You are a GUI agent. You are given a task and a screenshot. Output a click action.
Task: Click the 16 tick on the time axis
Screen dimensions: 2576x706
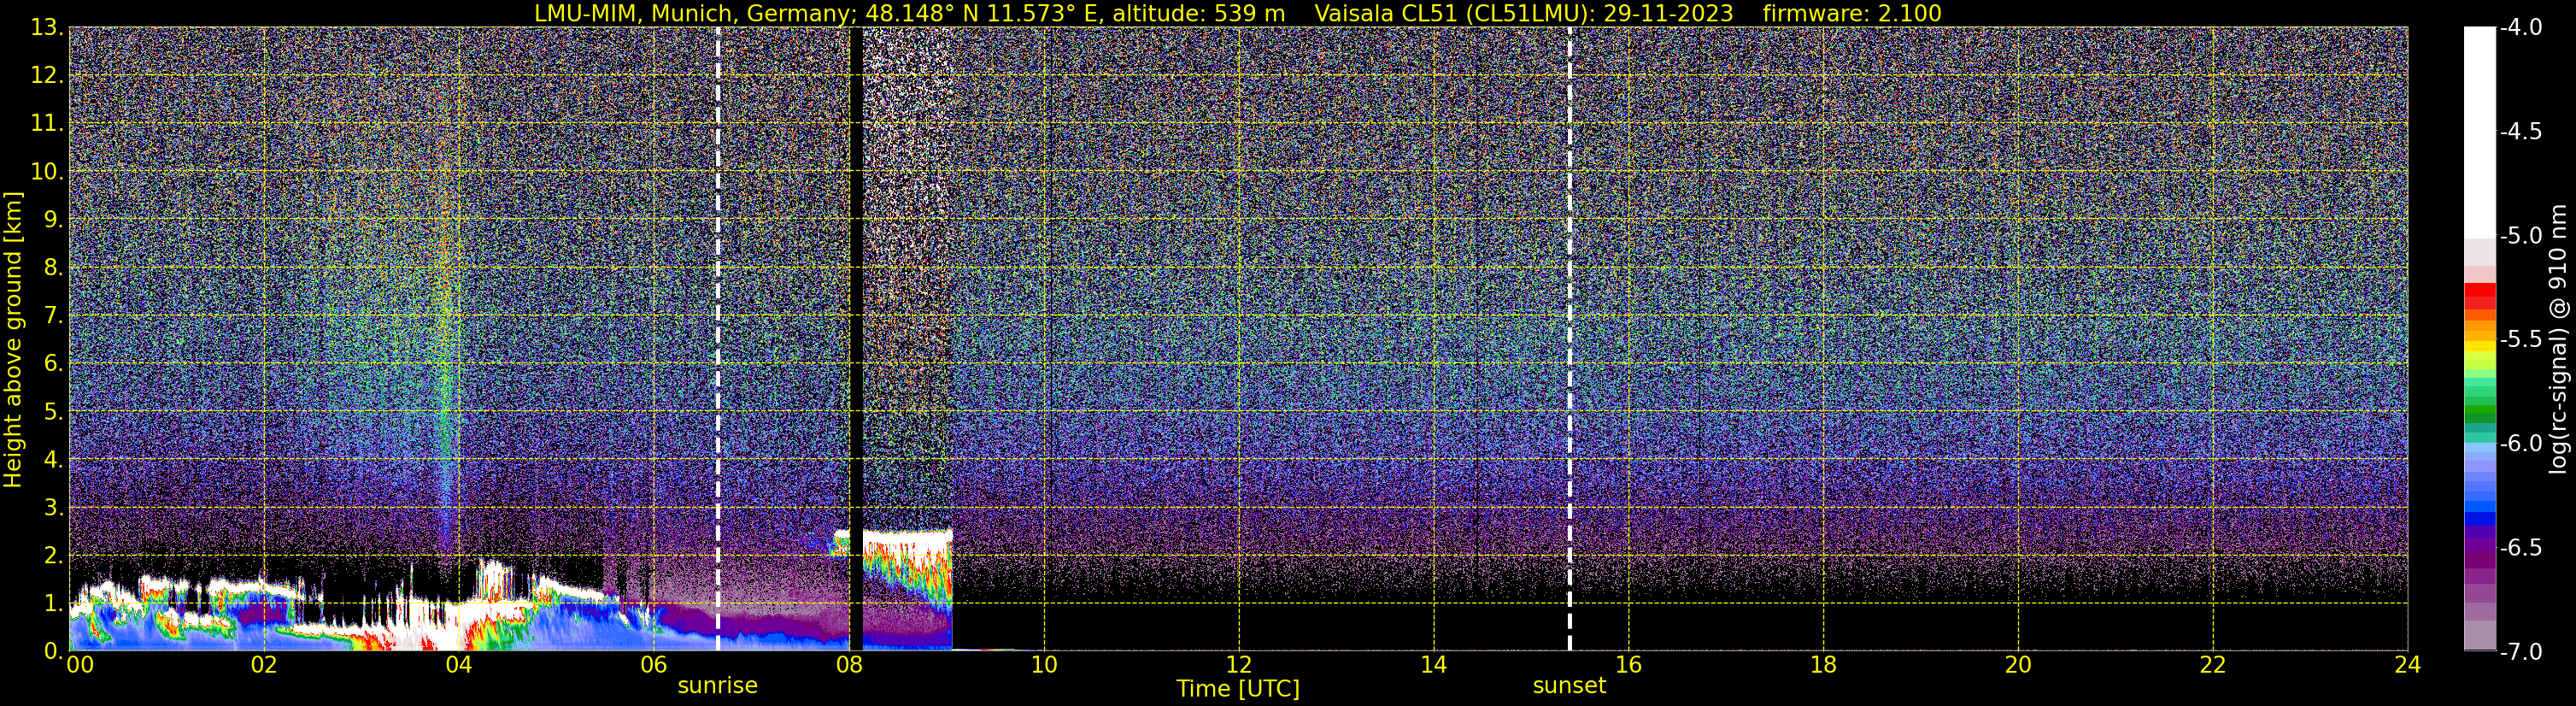pos(1629,665)
